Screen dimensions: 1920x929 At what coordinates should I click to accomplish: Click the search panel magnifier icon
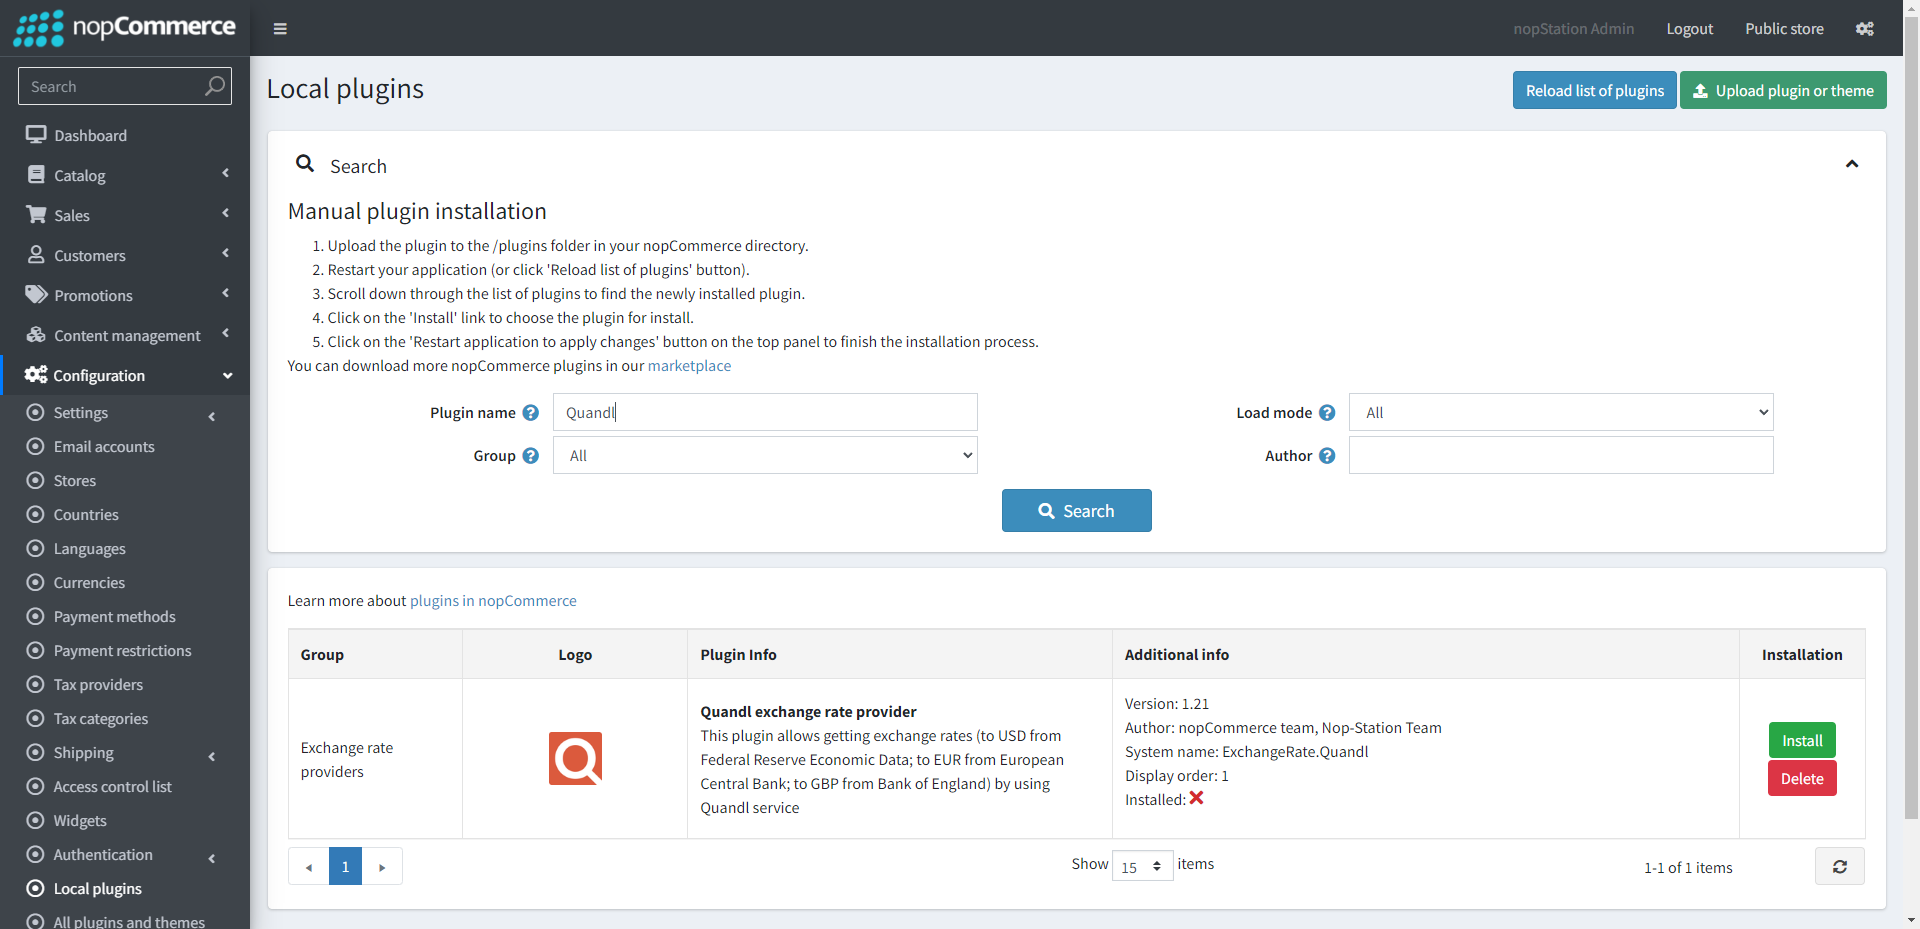click(x=305, y=163)
